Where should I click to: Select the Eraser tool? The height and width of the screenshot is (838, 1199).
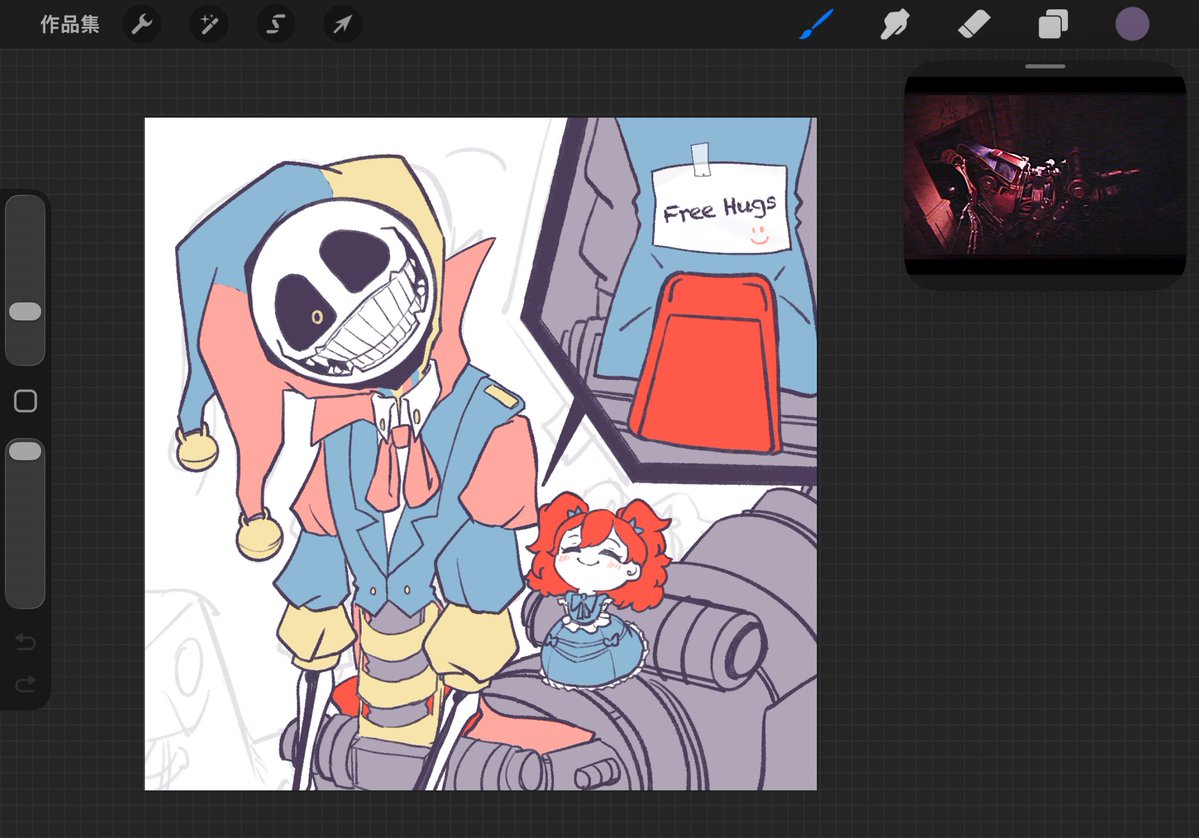tap(974, 24)
